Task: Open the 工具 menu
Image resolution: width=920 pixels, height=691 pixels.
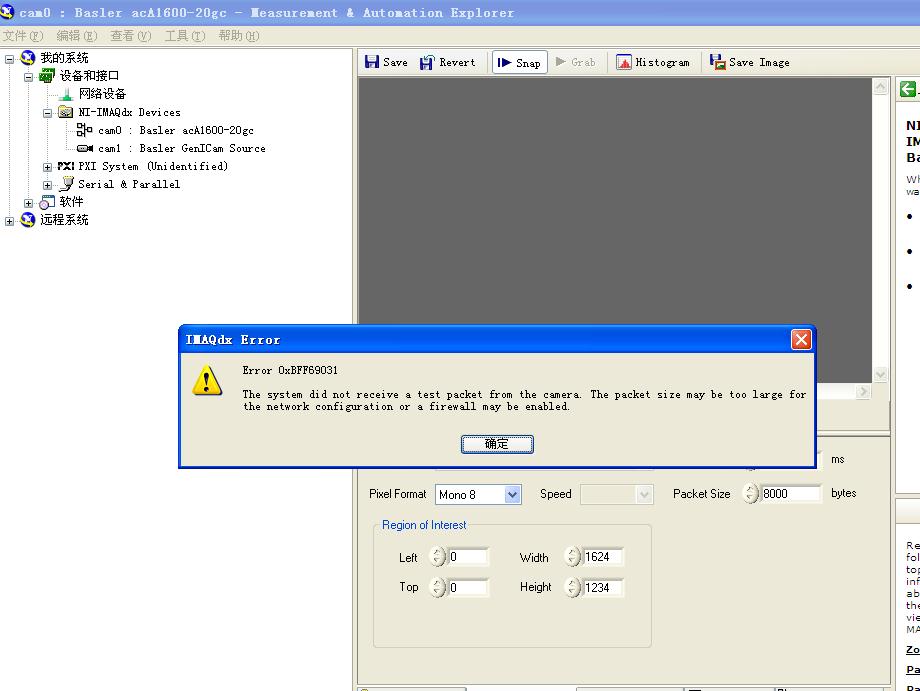Action: click(185, 36)
